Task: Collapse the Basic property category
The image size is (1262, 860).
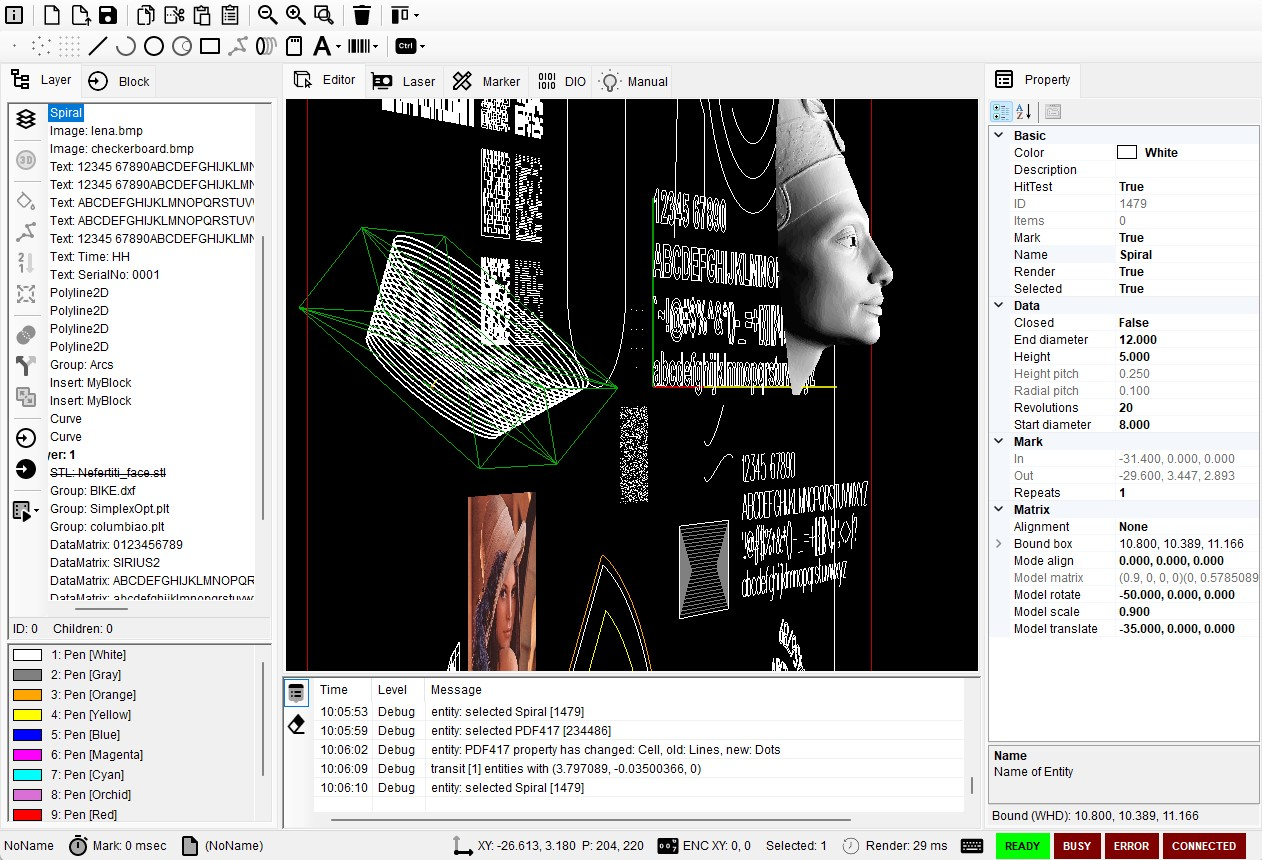Action: [x=998, y=135]
